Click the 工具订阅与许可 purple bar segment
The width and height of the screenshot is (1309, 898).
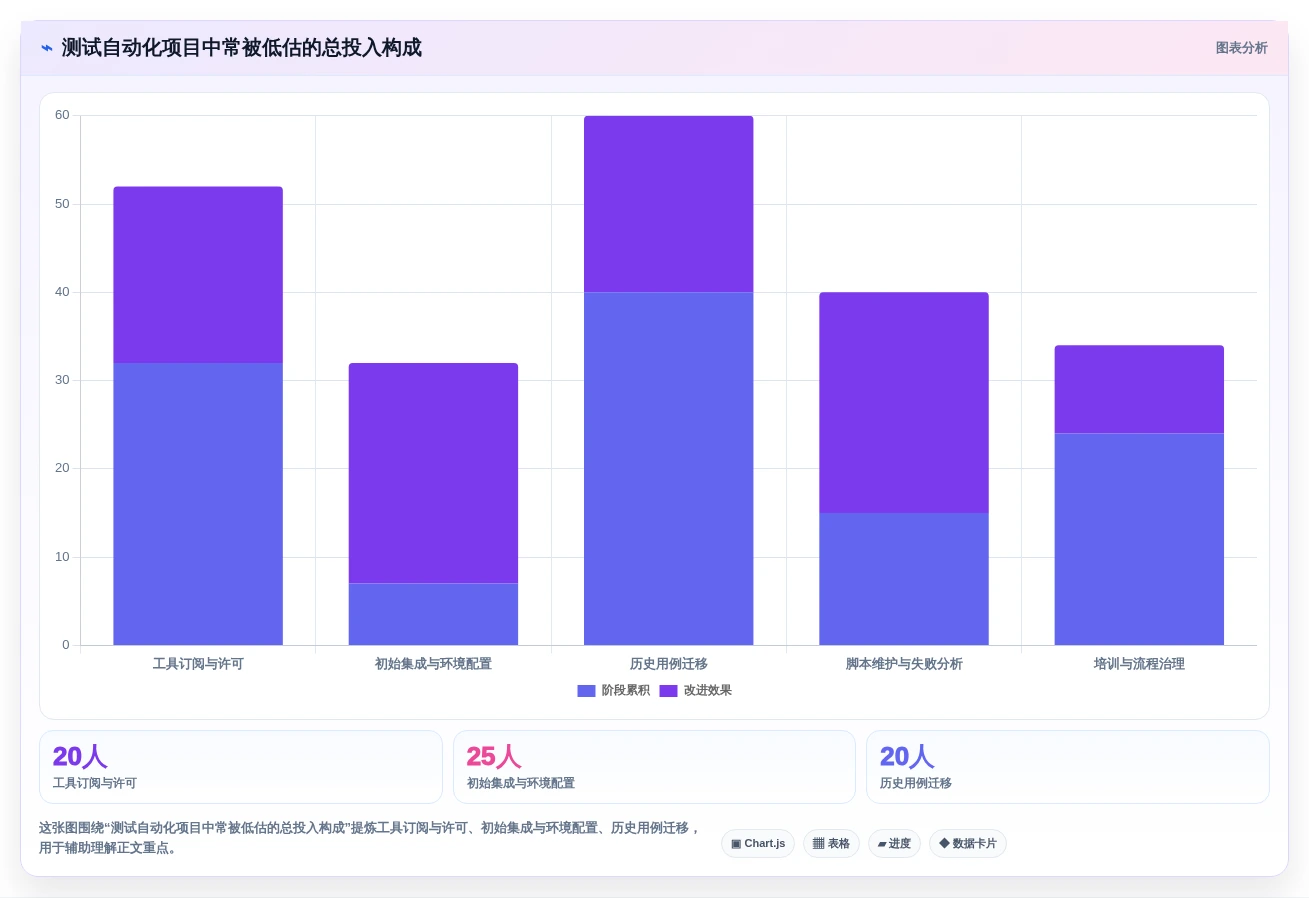[x=198, y=275]
